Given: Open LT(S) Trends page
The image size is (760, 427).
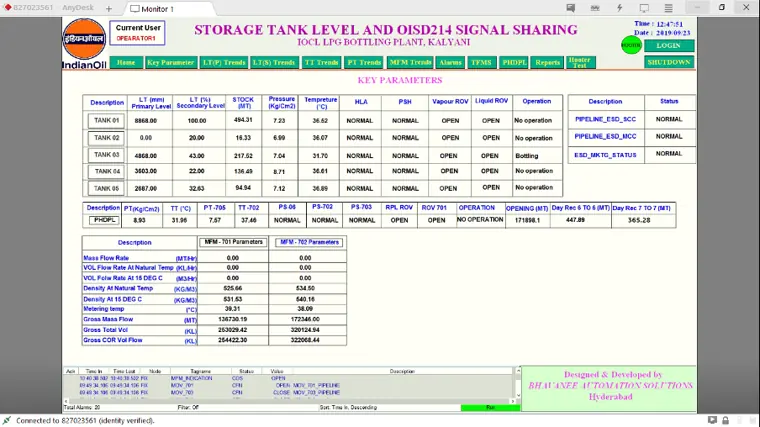Looking at the screenshot, I should tap(274, 63).
